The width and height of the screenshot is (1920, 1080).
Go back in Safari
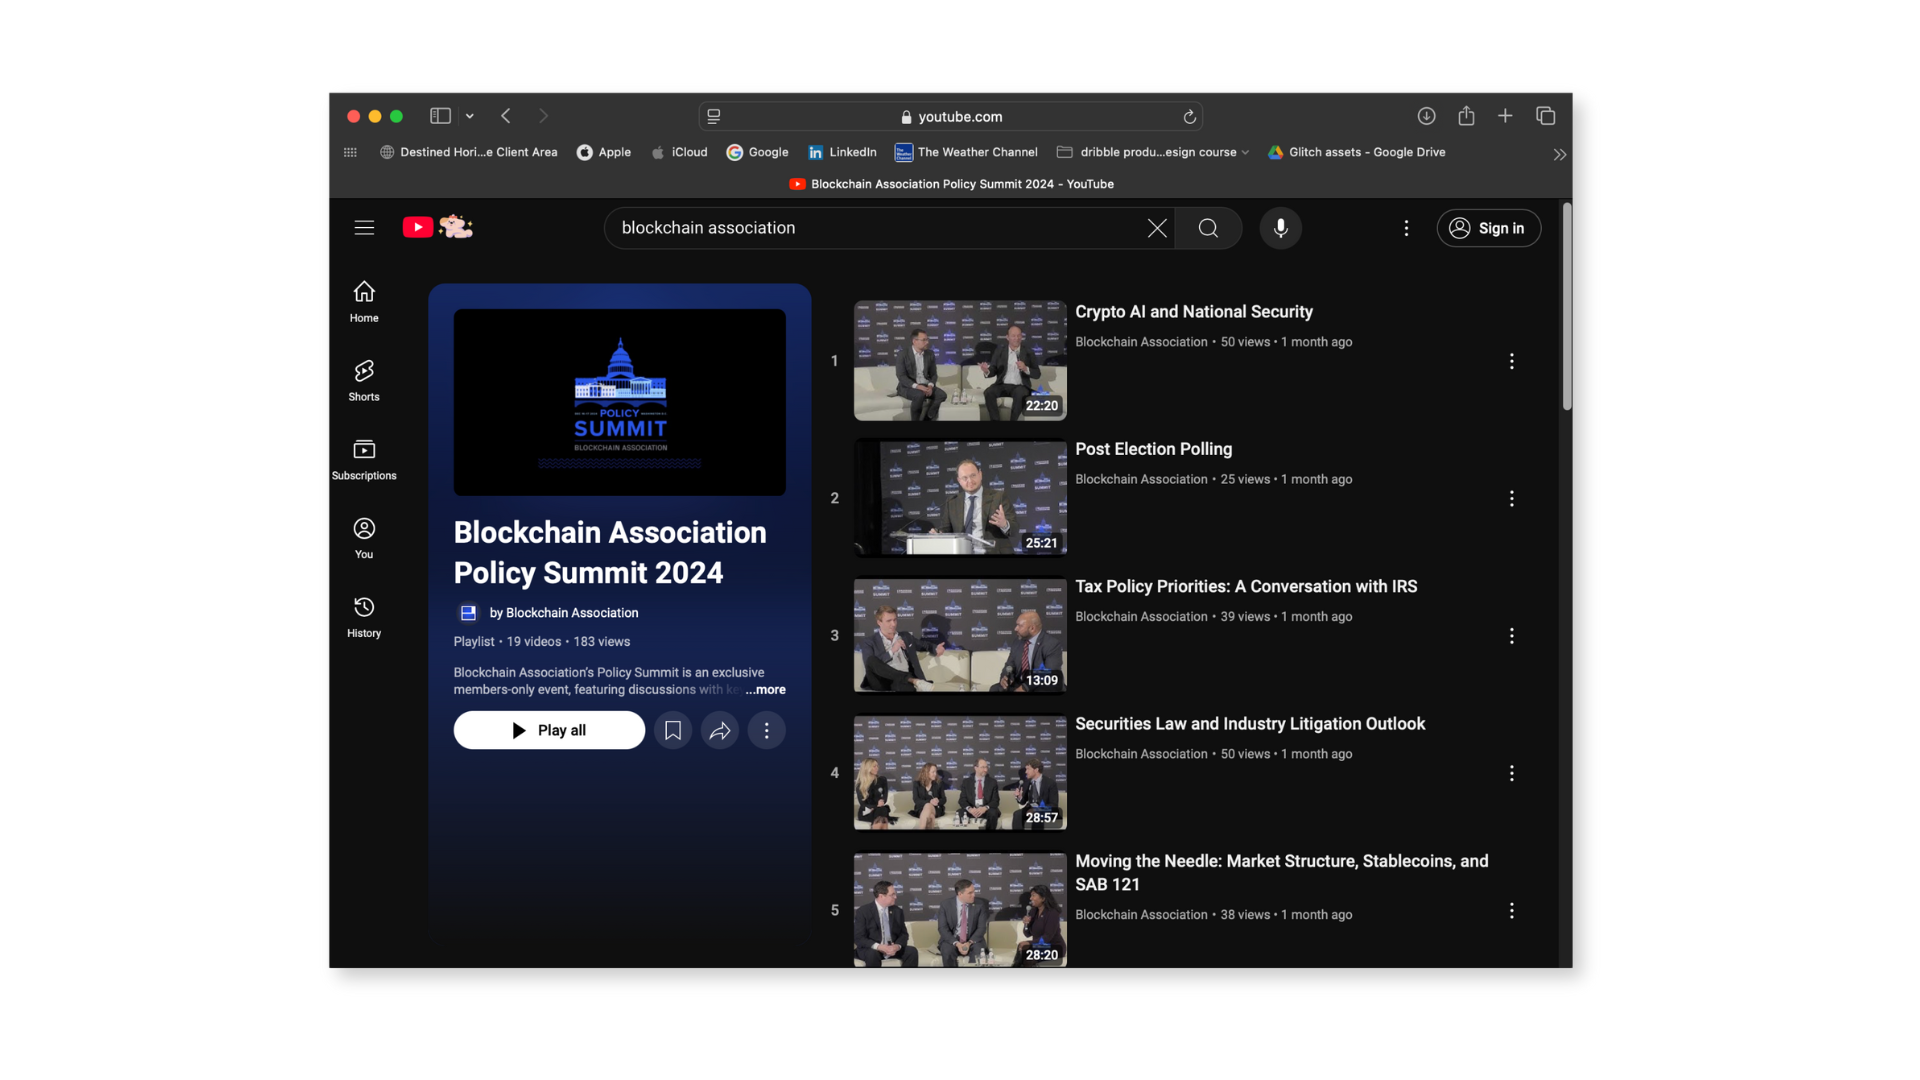click(x=506, y=116)
